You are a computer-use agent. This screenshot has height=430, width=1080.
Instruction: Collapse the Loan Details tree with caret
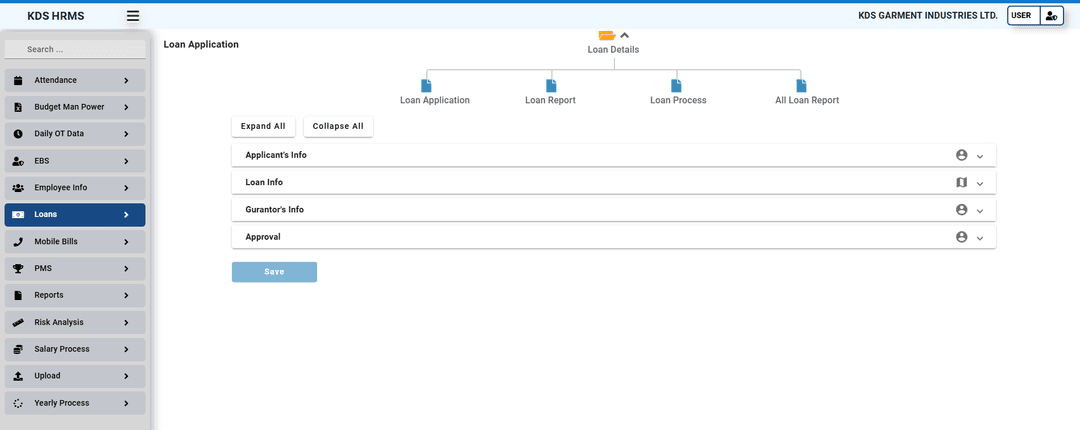click(x=625, y=35)
